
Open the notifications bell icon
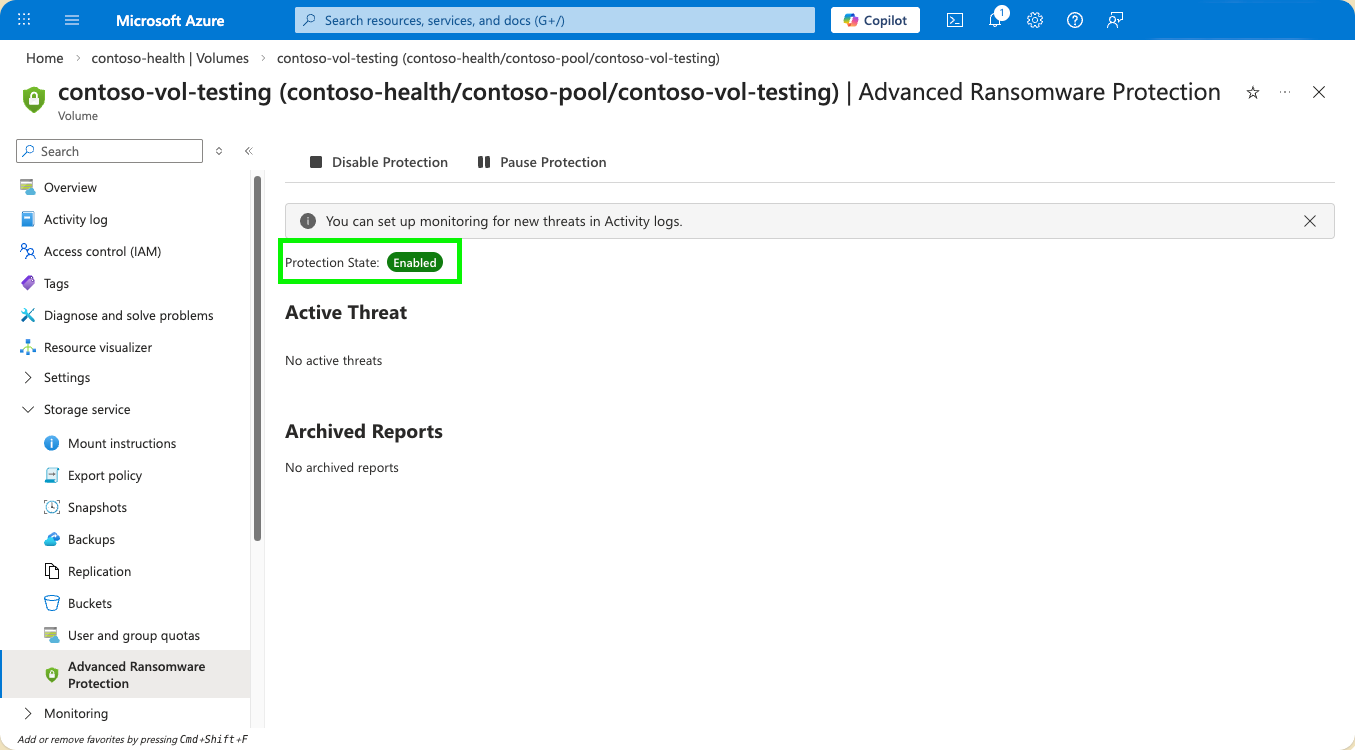coord(996,20)
